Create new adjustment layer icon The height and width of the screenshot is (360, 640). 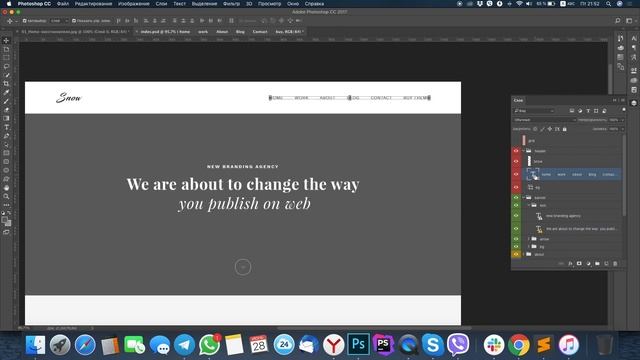tap(588, 264)
